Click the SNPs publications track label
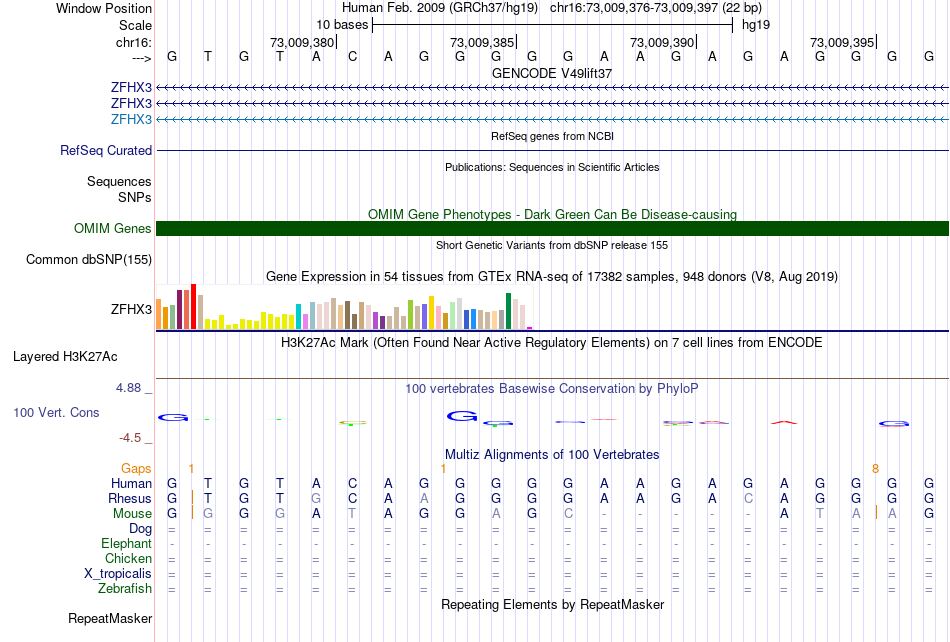 click(x=135, y=197)
